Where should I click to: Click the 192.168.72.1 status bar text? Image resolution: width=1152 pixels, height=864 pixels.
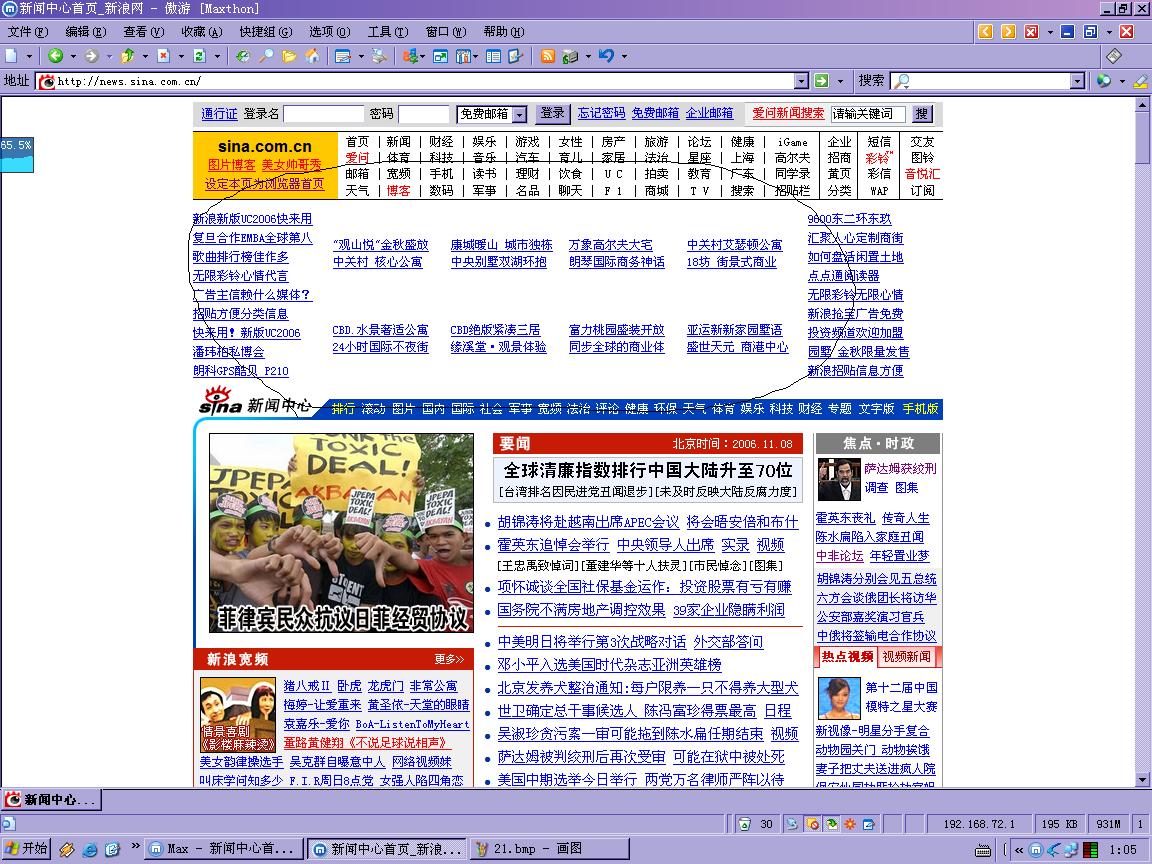(x=979, y=824)
